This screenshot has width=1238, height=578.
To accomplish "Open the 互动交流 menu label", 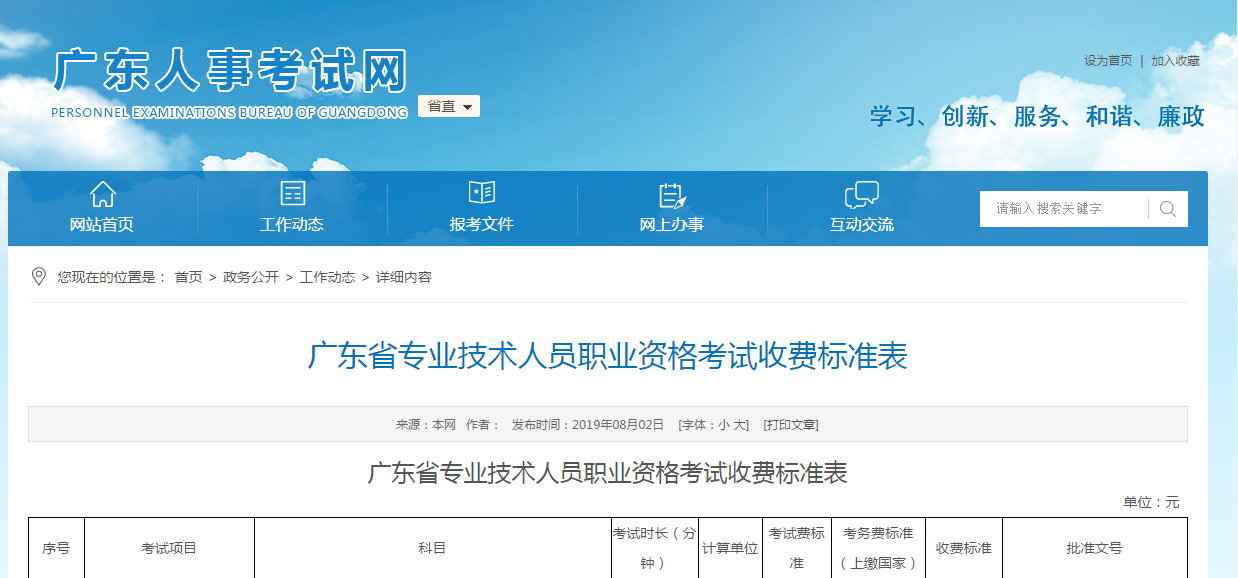I will click(861, 225).
